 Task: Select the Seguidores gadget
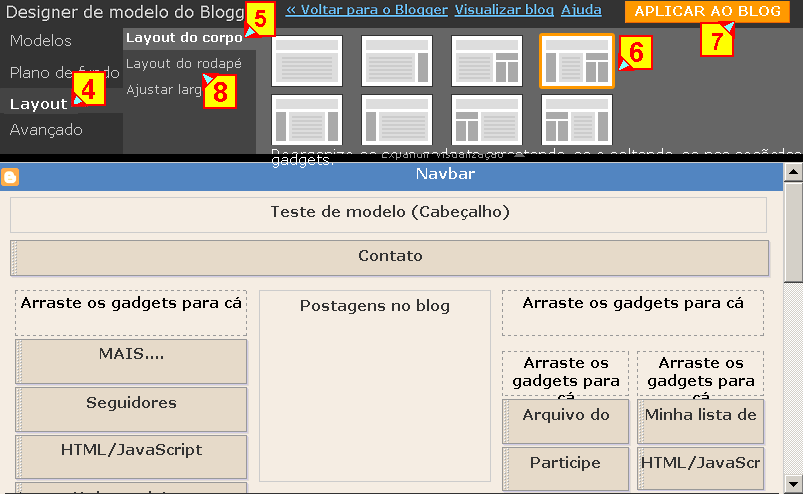click(131, 410)
